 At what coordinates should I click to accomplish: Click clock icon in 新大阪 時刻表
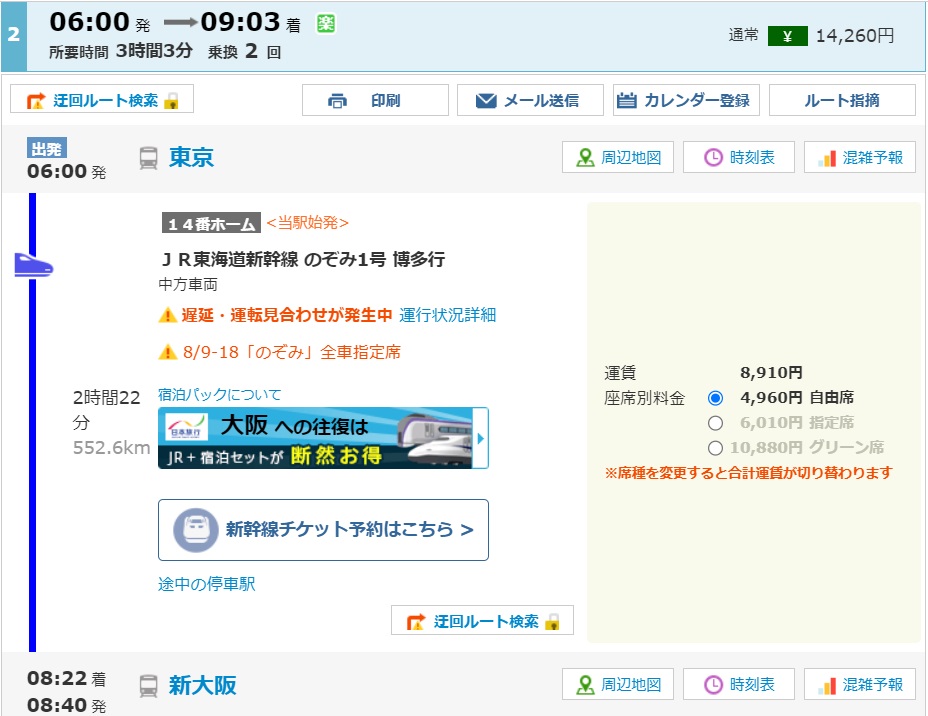coord(713,685)
